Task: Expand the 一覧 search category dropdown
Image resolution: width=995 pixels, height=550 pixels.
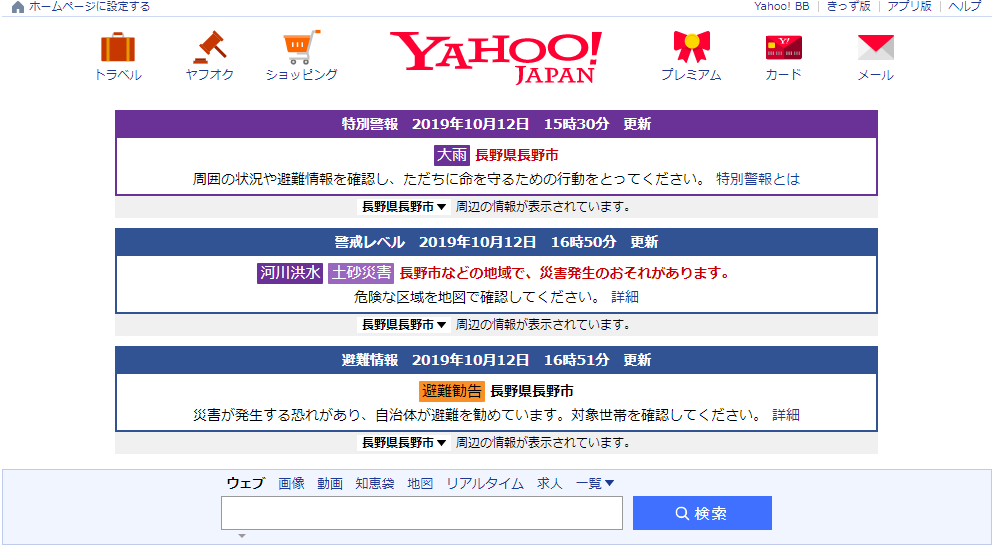Action: 595,483
